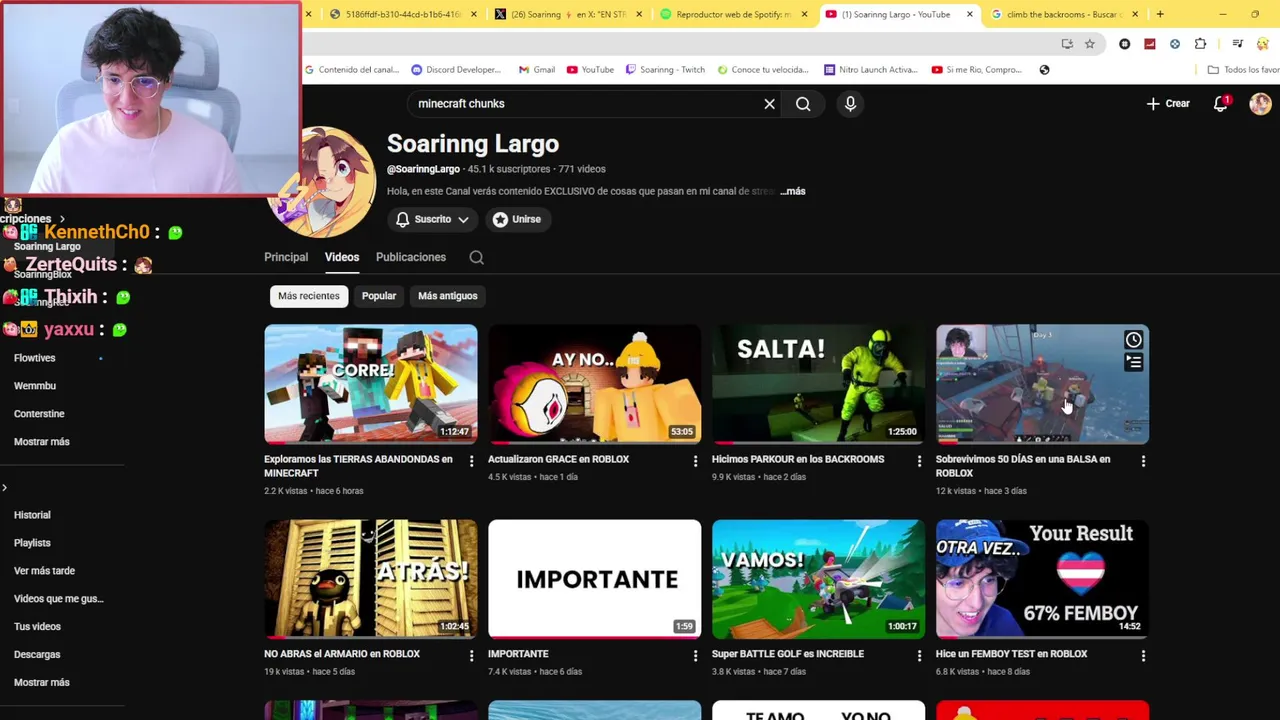
Task: Open the browser extensions puzzle icon
Action: click(1200, 44)
